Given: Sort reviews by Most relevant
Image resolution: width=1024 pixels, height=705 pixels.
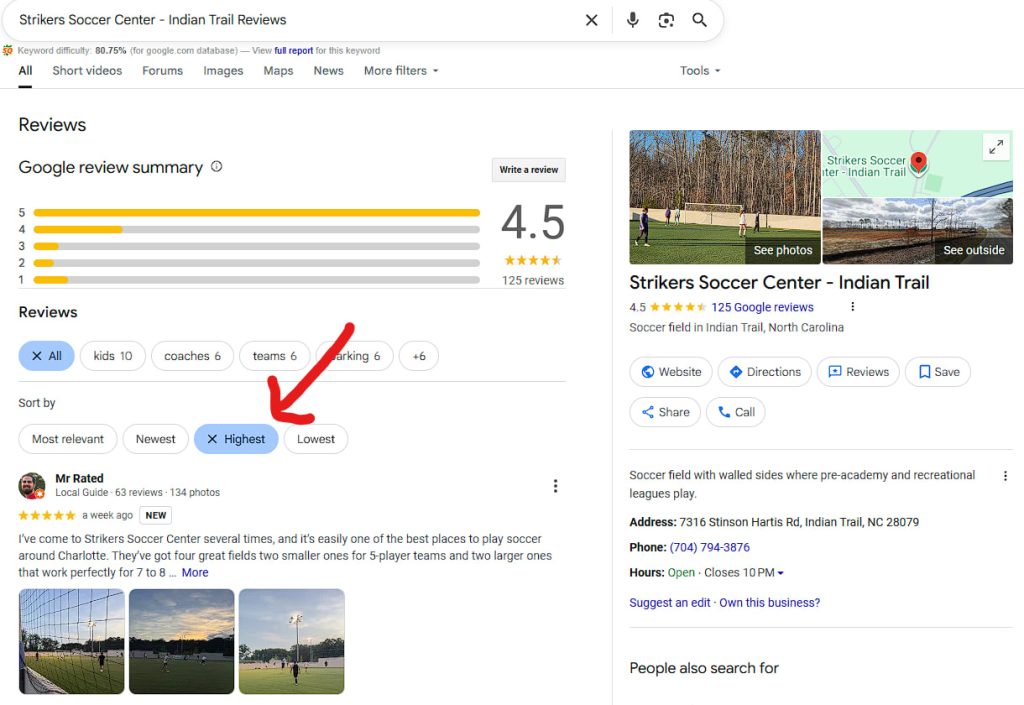Looking at the screenshot, I should pos(68,439).
